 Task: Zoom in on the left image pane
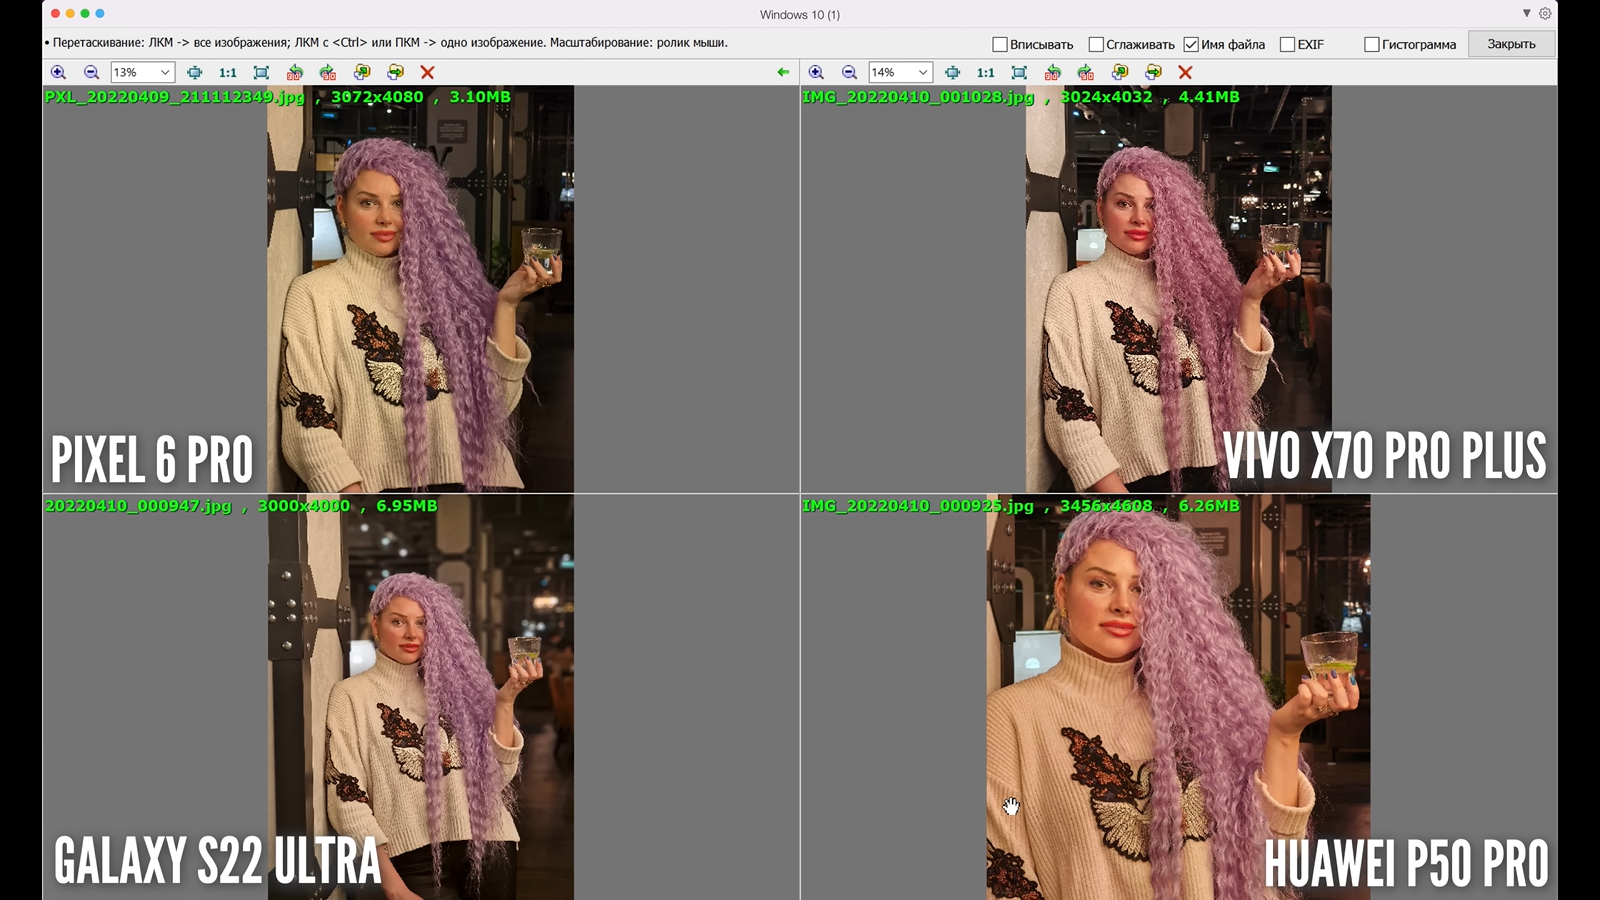(58, 72)
